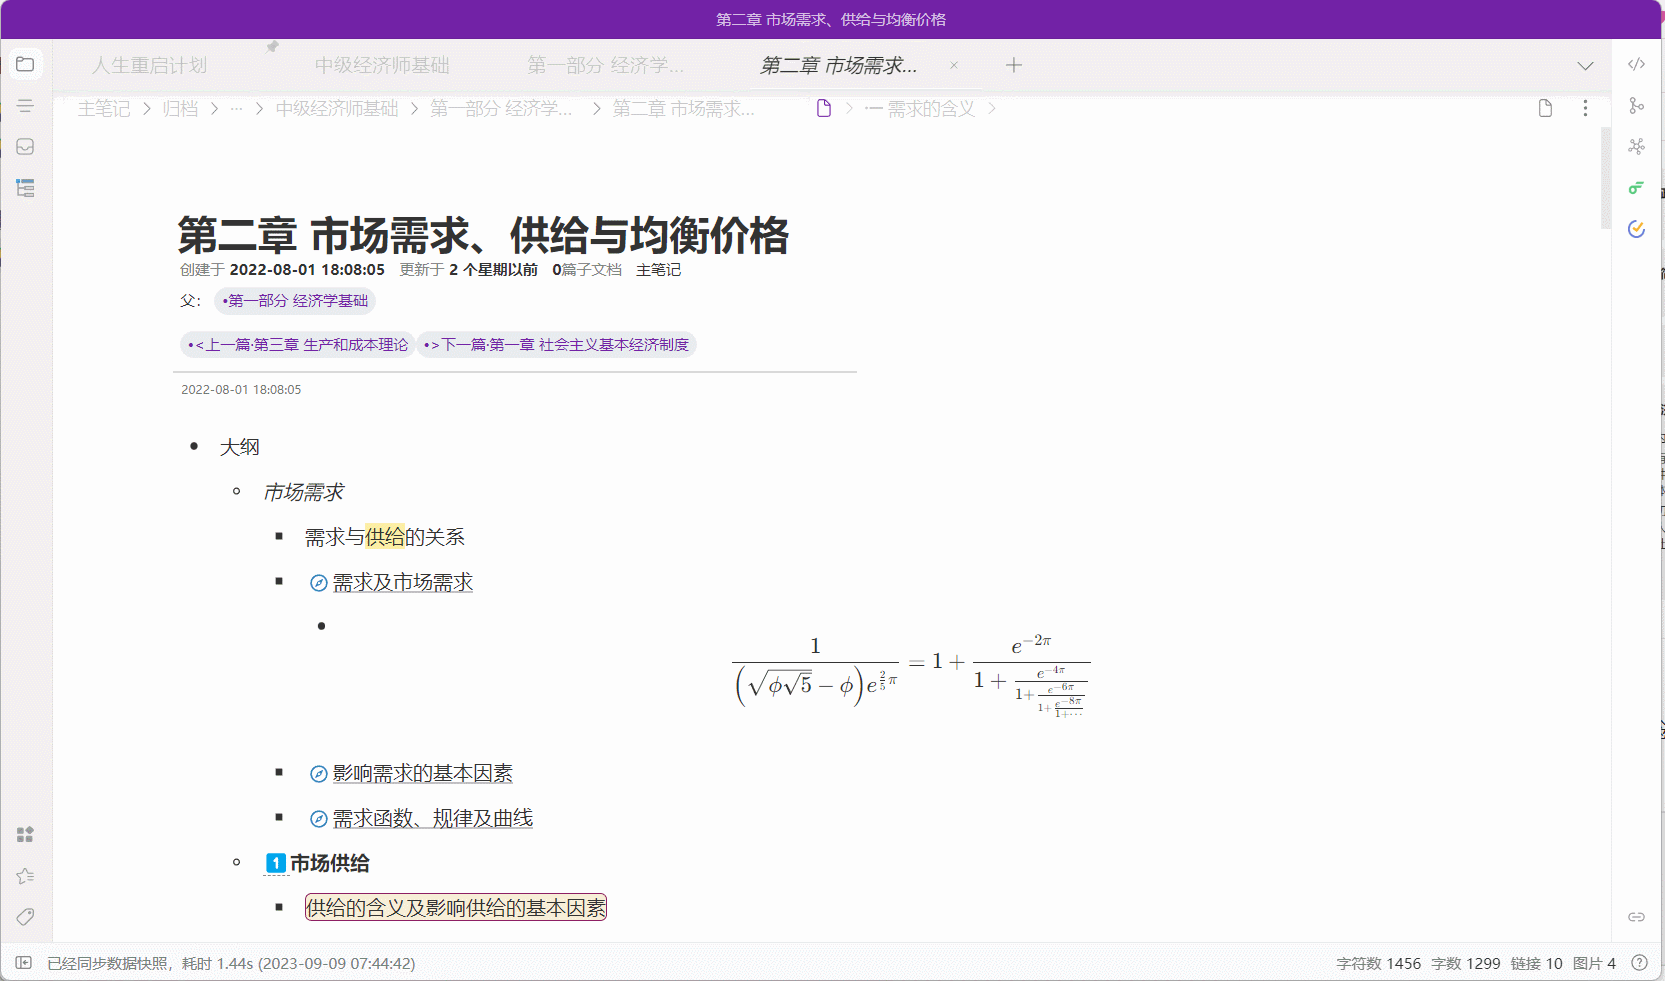Open the 上一篇·第三章 生产和成本理论 link
This screenshot has height=981, width=1665.
point(296,344)
